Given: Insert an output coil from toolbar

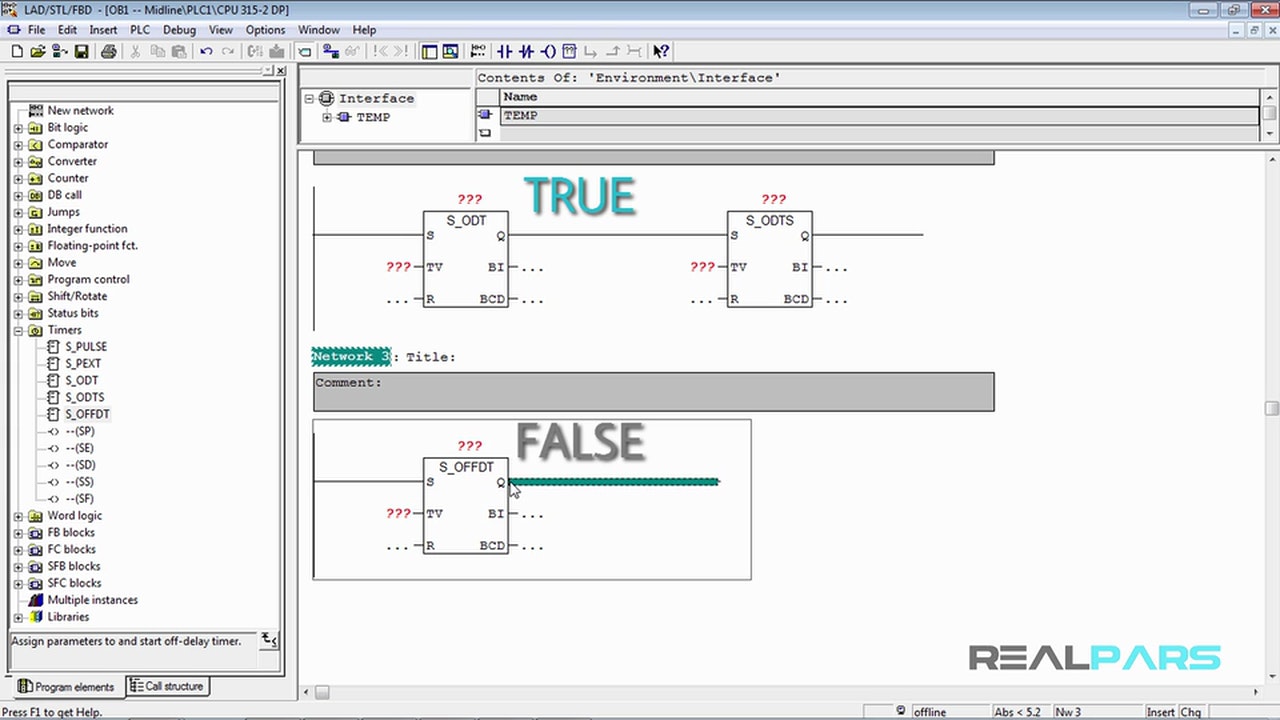Looking at the screenshot, I should coord(548,51).
